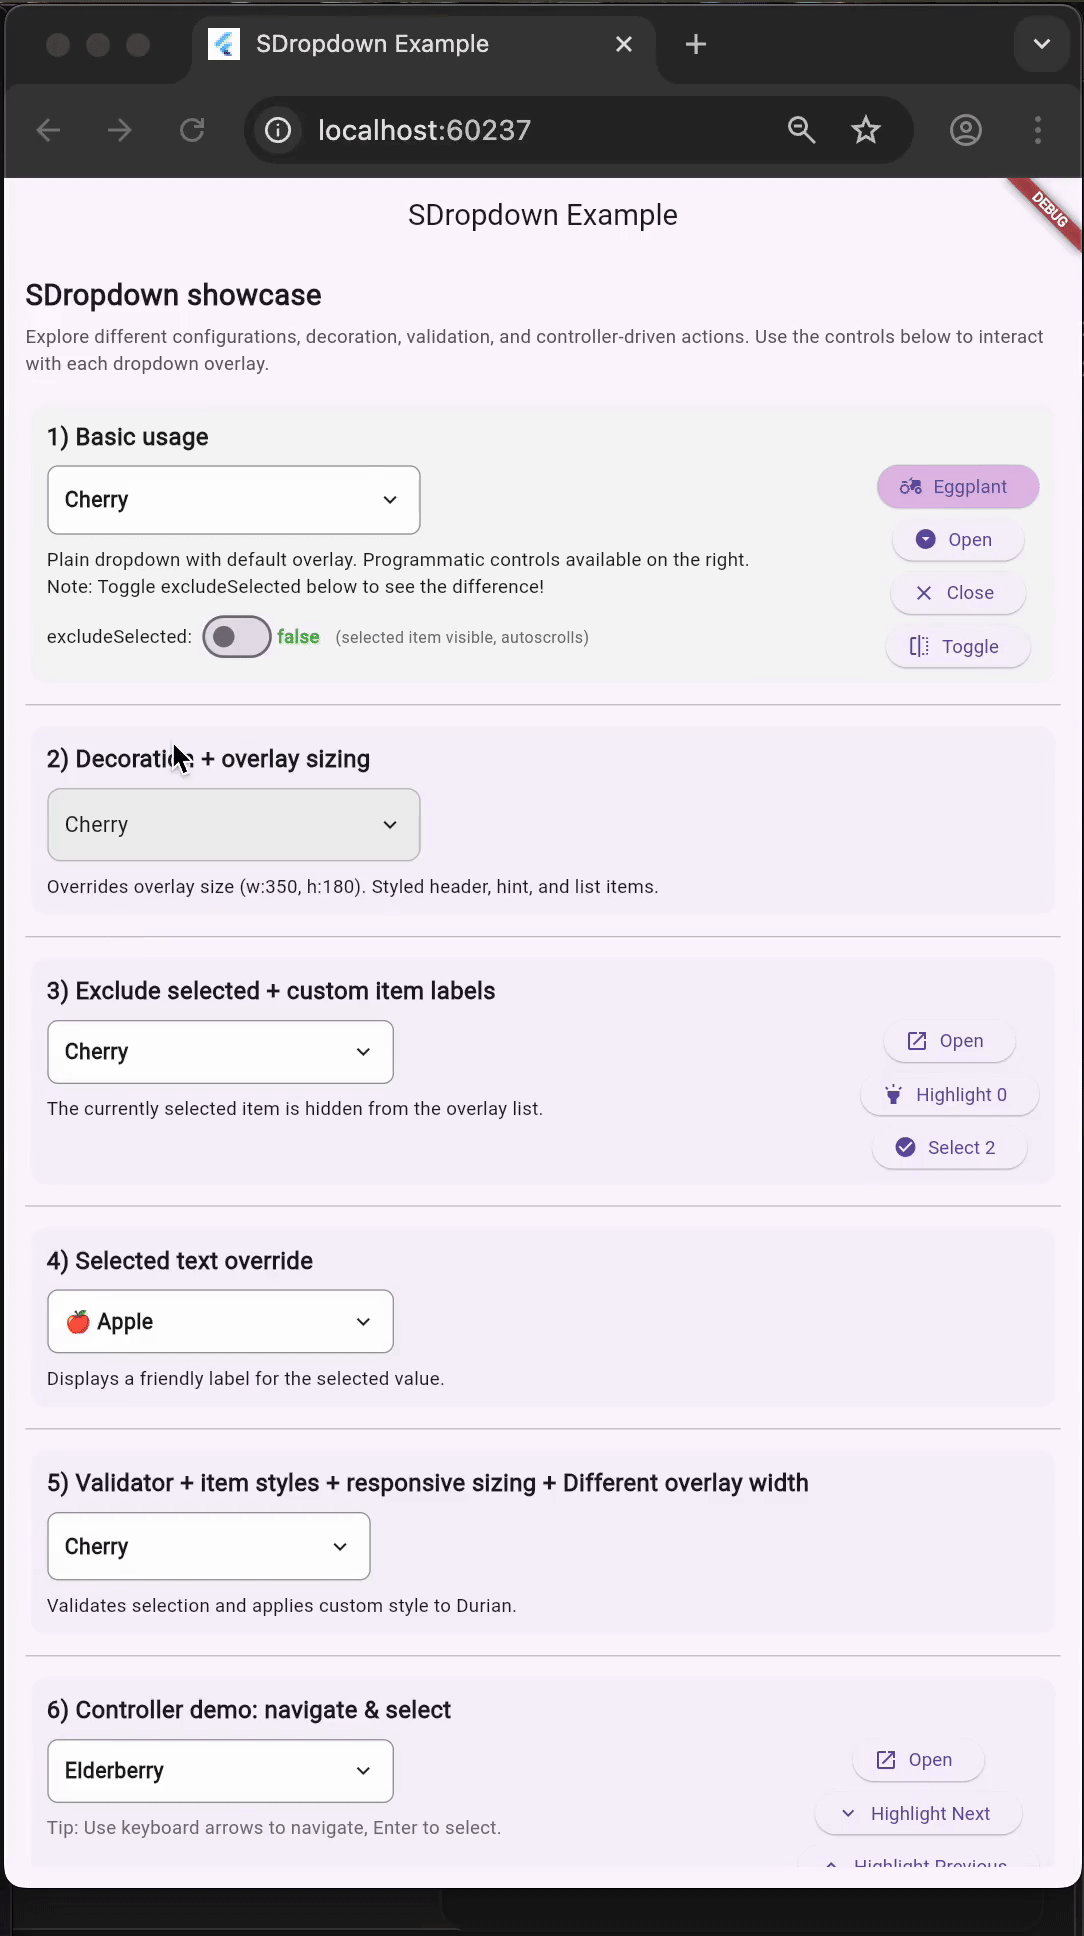Click the Eggplant button icon
This screenshot has width=1084, height=1936.
pyautogui.click(x=911, y=486)
